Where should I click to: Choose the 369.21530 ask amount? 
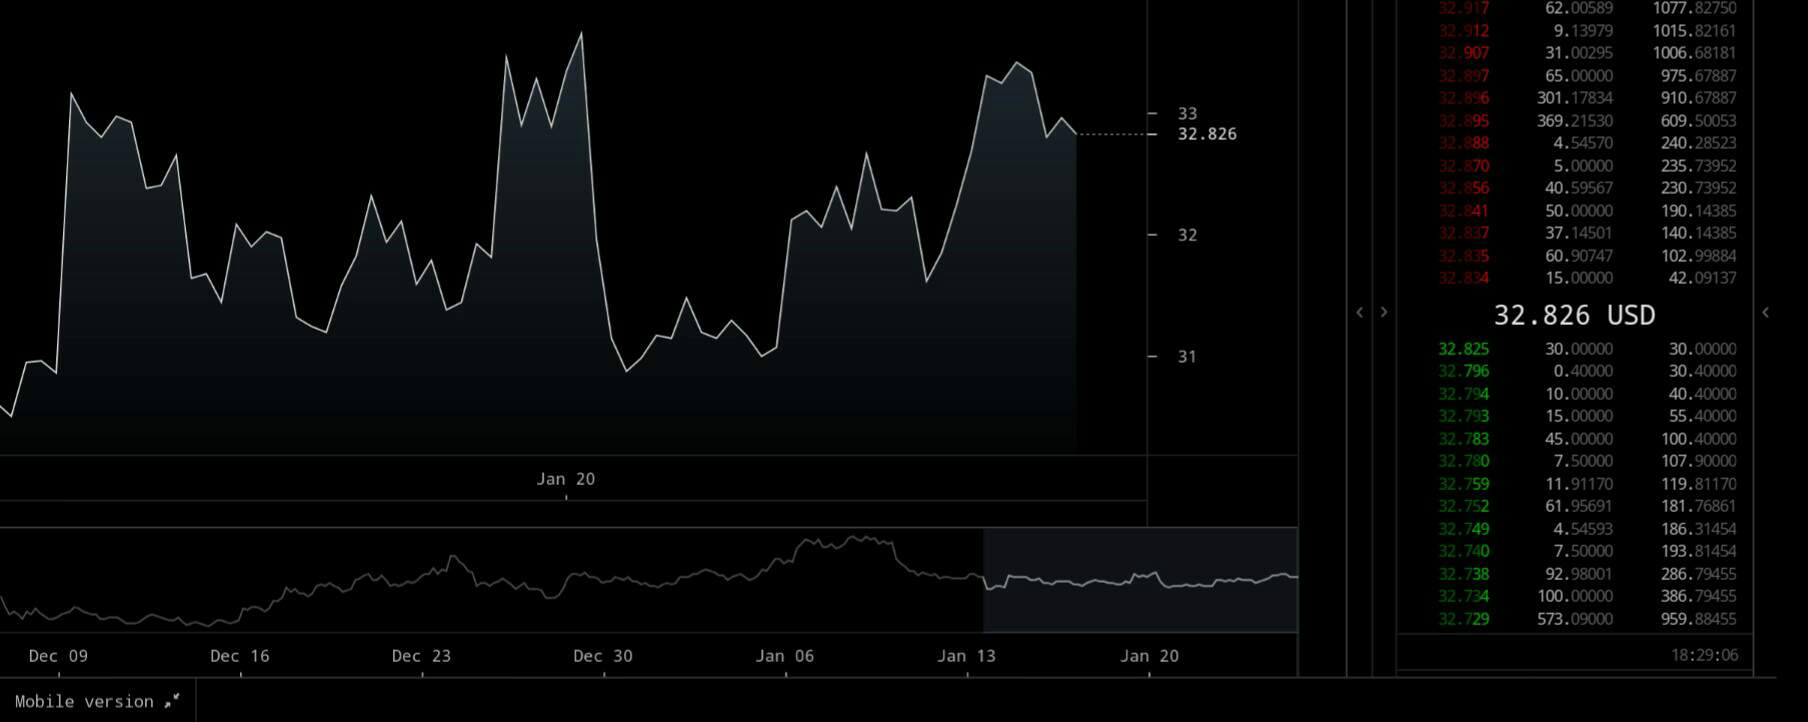tap(1574, 121)
